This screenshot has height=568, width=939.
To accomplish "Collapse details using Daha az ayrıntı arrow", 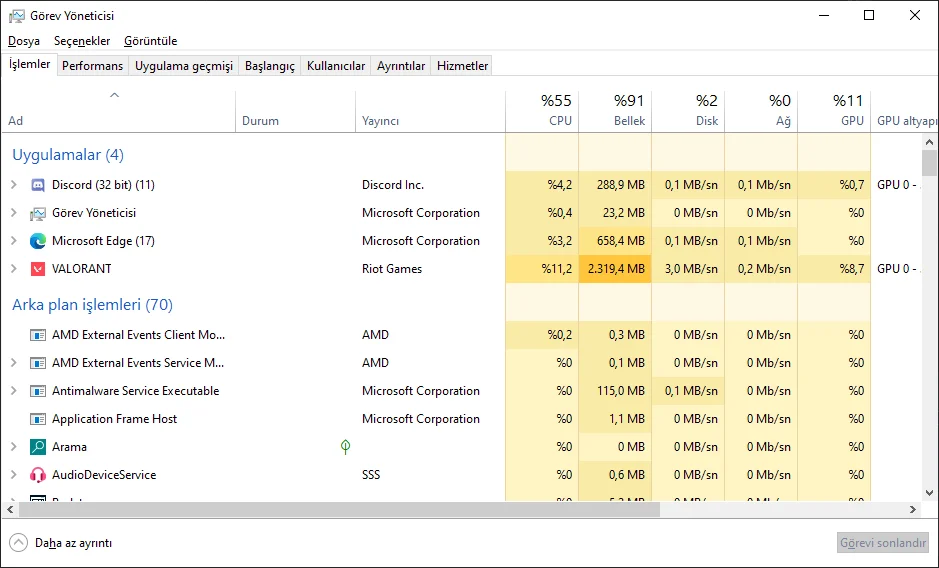I will [18, 543].
